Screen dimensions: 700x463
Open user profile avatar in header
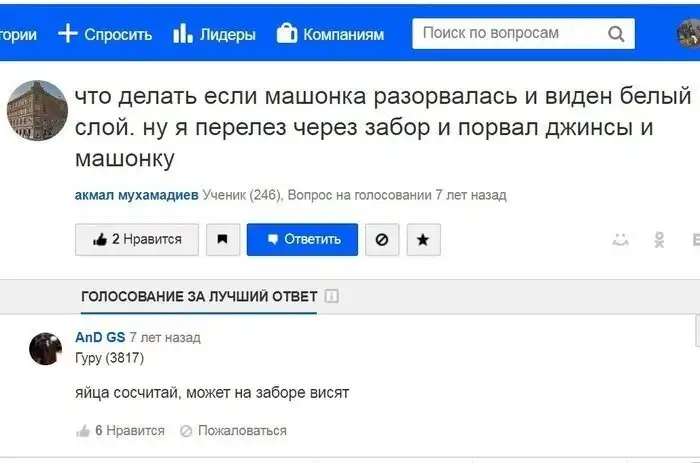[689, 34]
